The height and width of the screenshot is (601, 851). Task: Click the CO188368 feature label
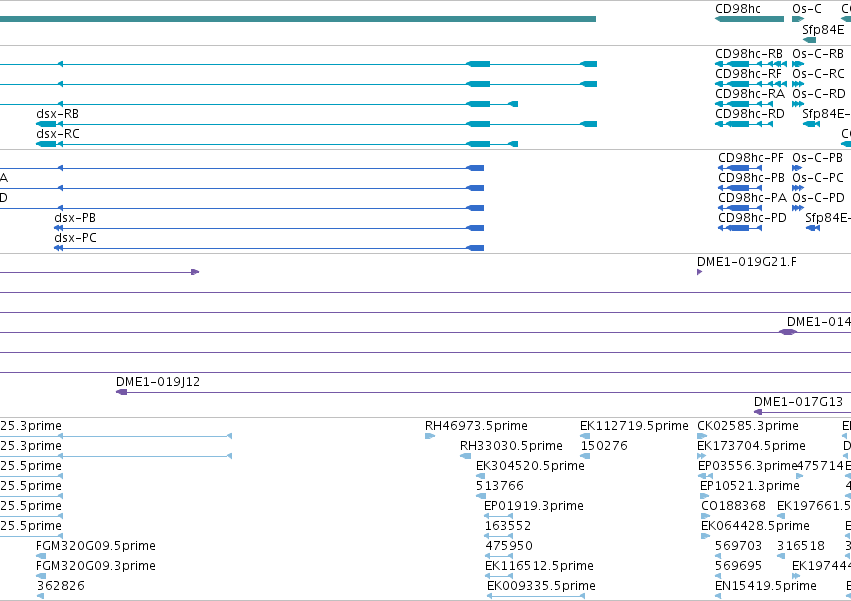coord(733,505)
